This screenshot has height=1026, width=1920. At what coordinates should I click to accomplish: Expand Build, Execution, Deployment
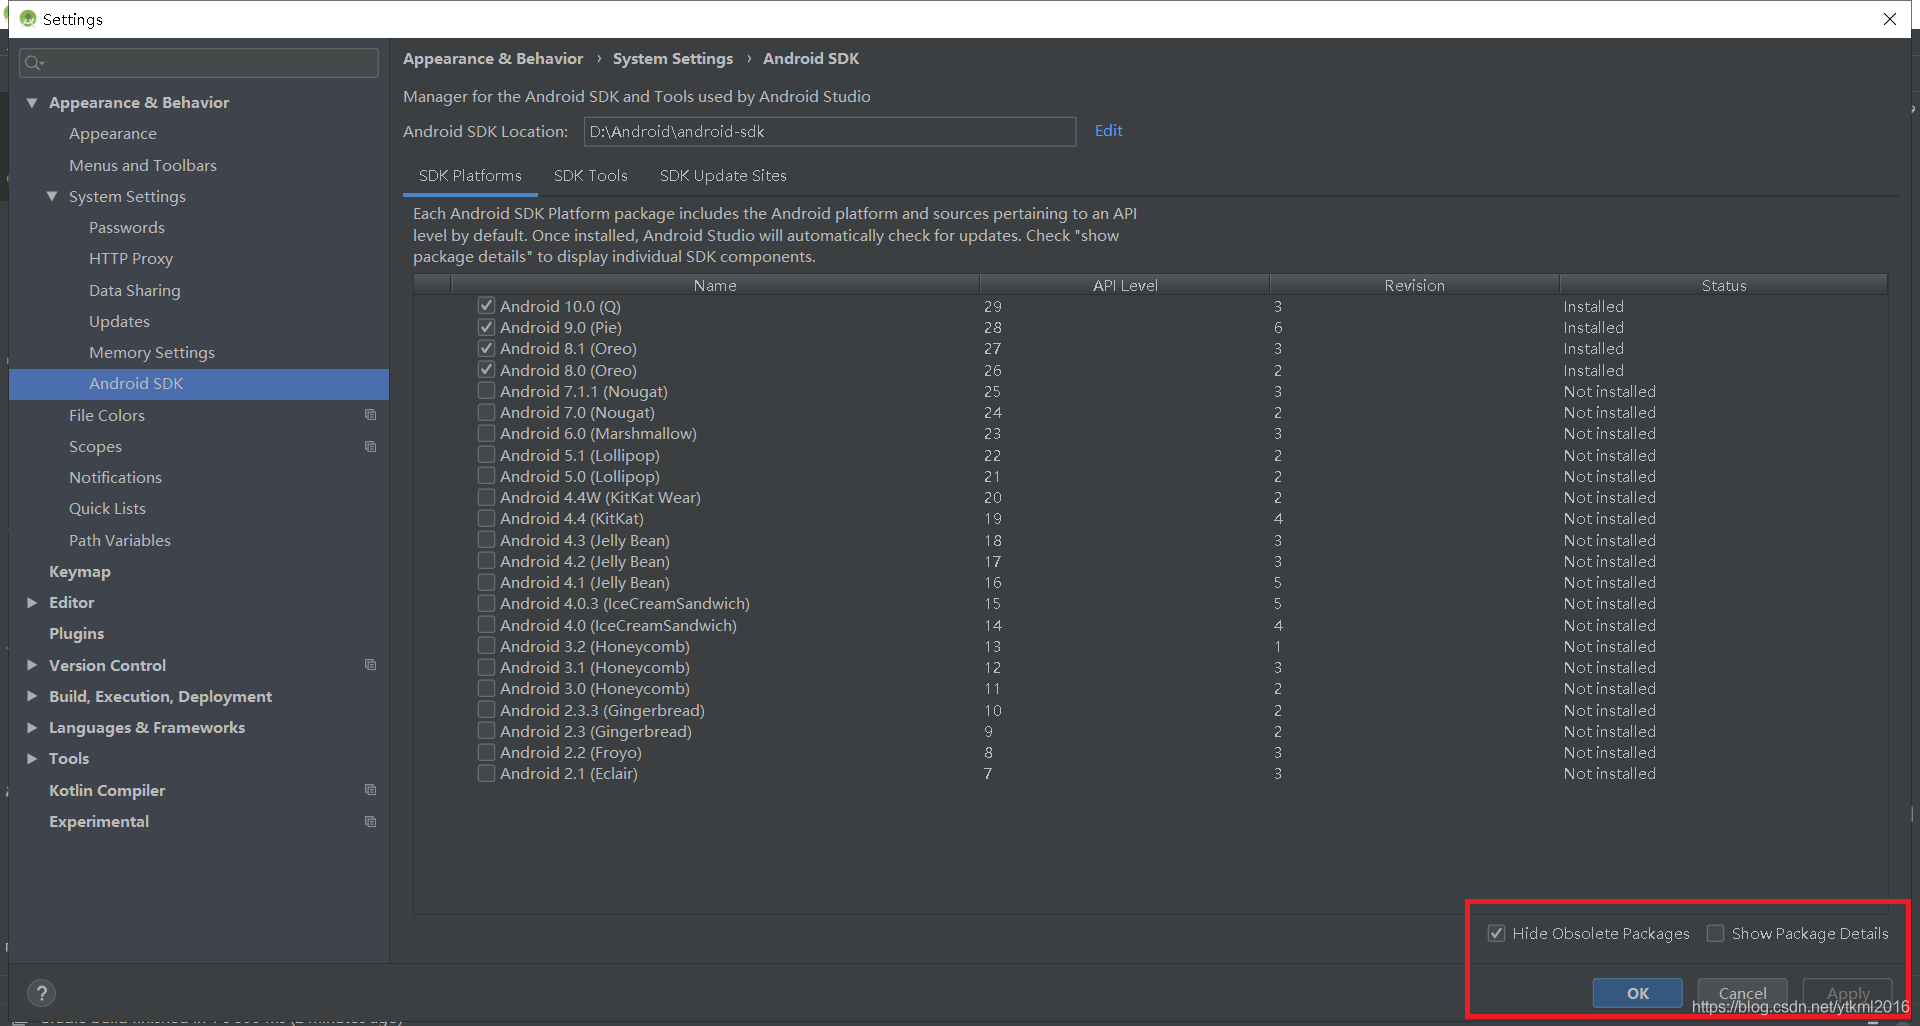point(31,696)
